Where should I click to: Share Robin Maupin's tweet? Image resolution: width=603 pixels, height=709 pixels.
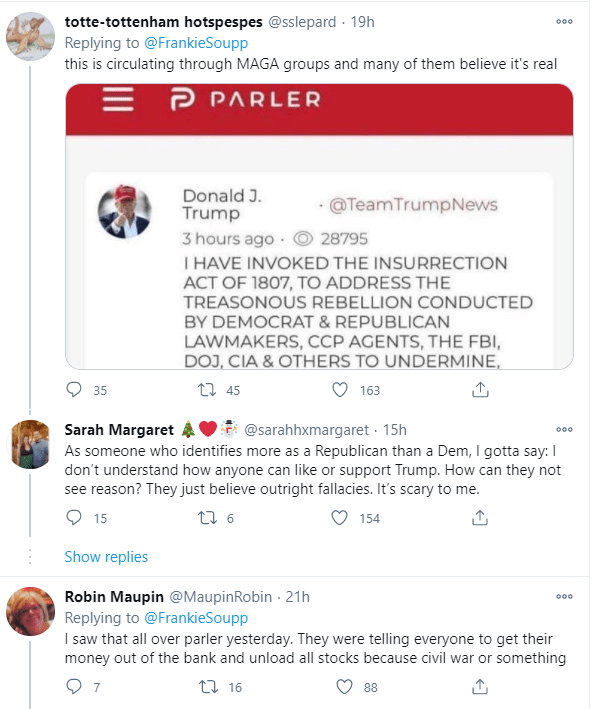click(x=479, y=686)
